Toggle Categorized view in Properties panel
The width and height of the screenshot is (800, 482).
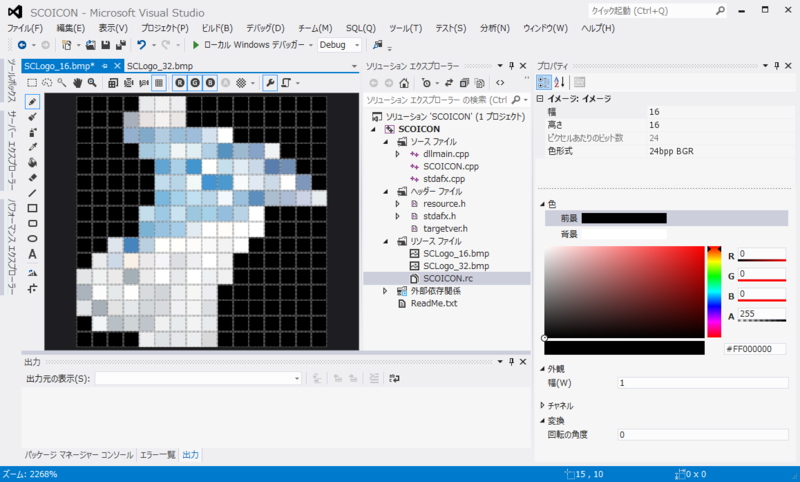point(543,82)
